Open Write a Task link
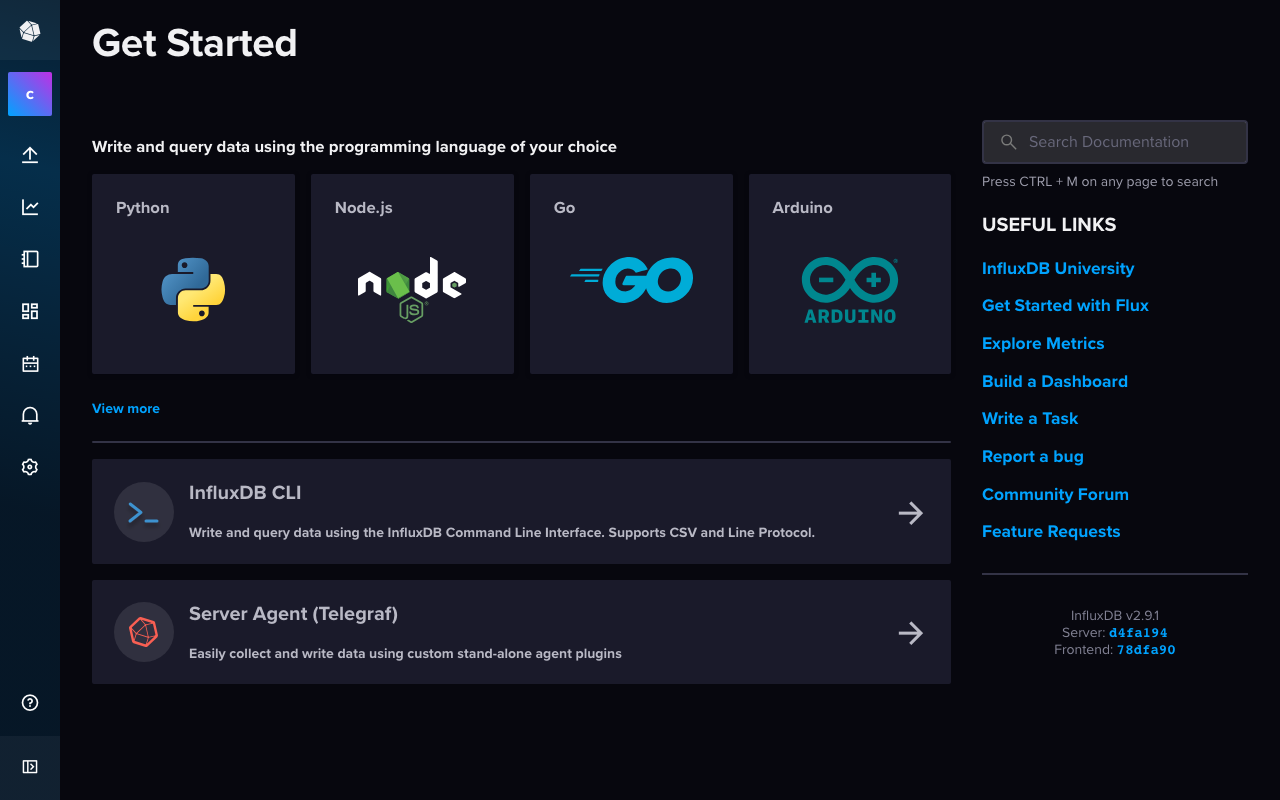Screen dimensions: 1280x800 (x=1030, y=419)
